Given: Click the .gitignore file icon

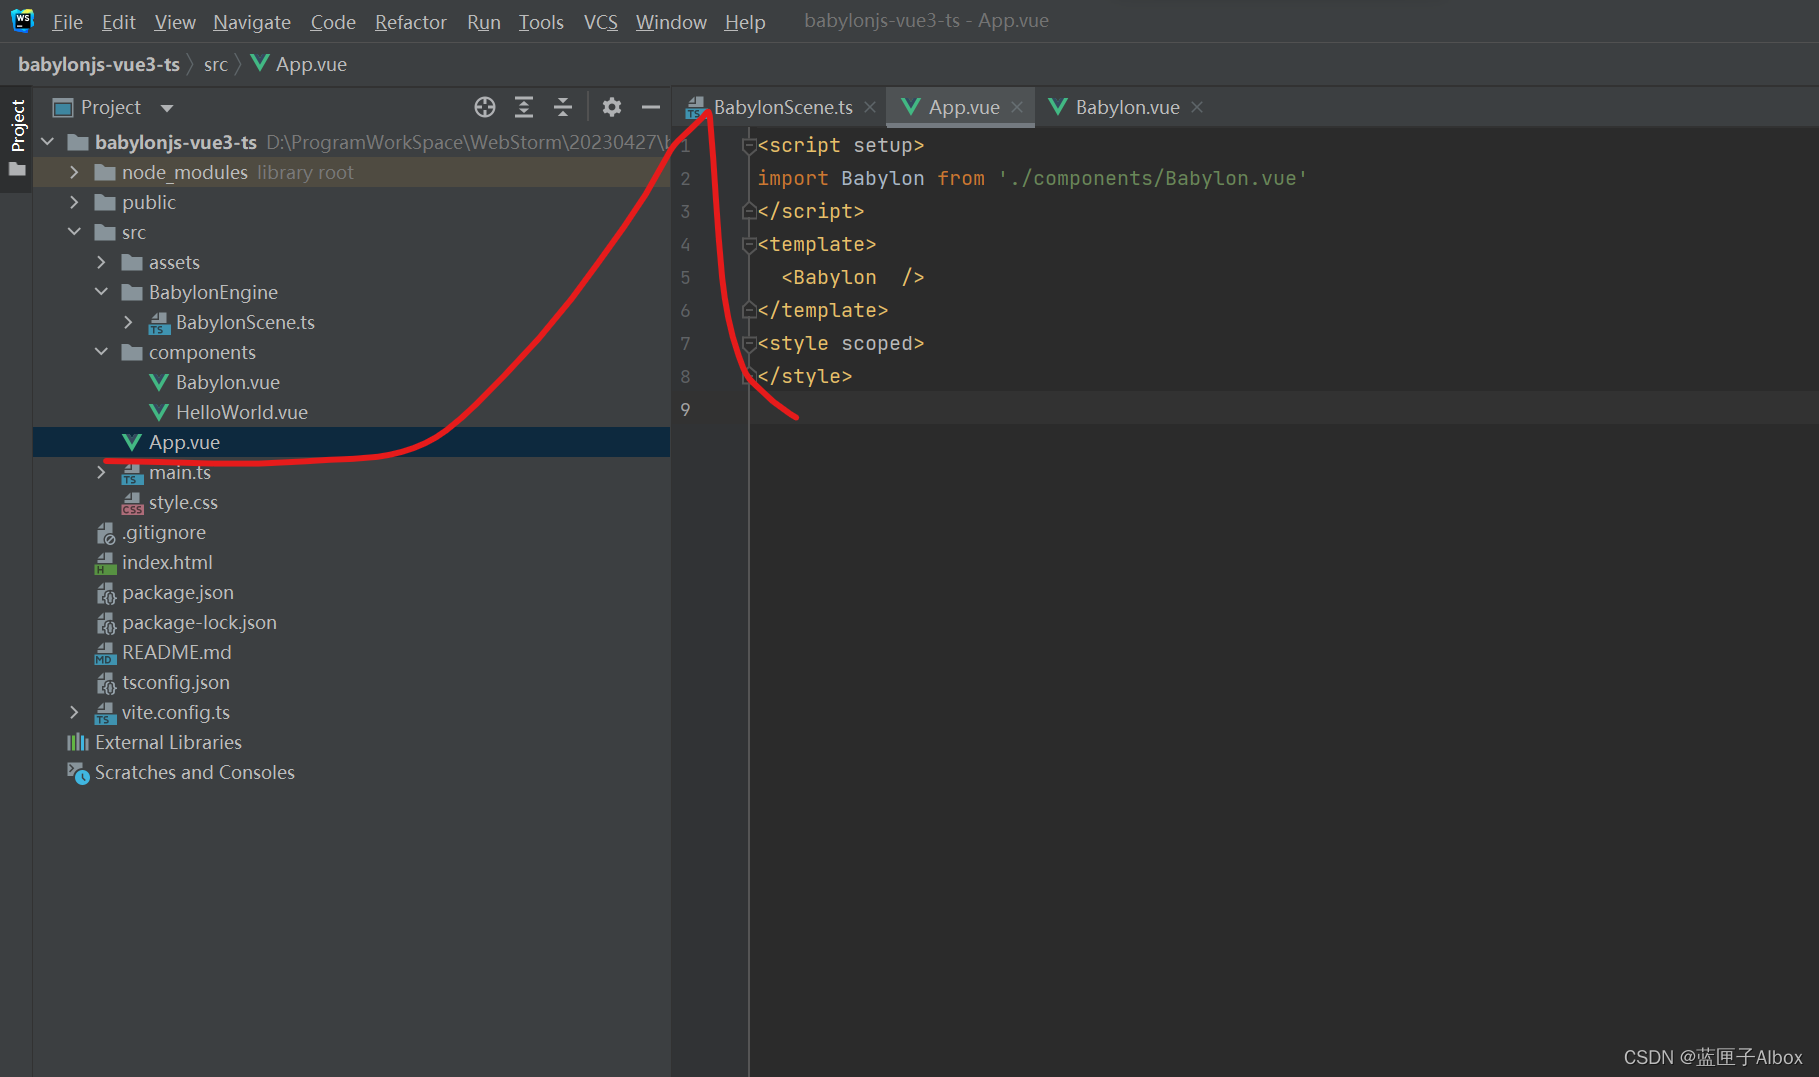Looking at the screenshot, I should [105, 533].
